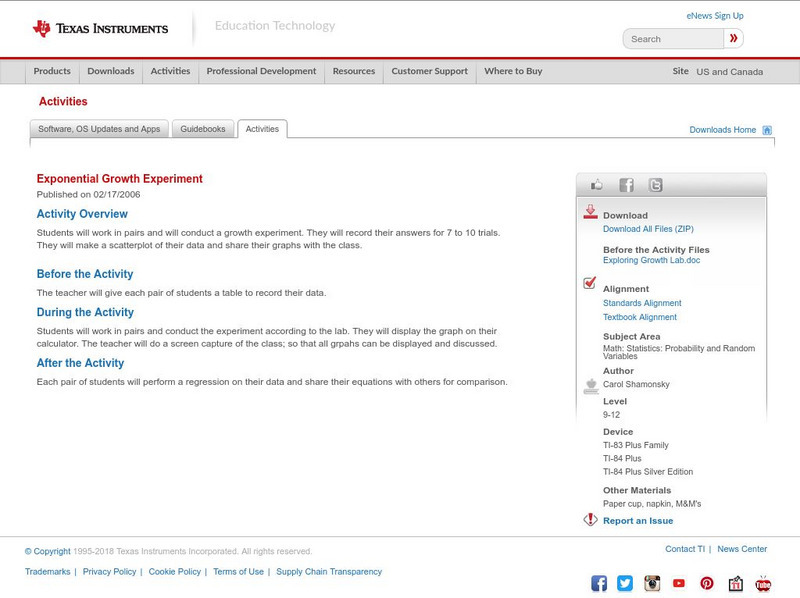Share via the gray Twitter icon

pyautogui.click(x=655, y=185)
